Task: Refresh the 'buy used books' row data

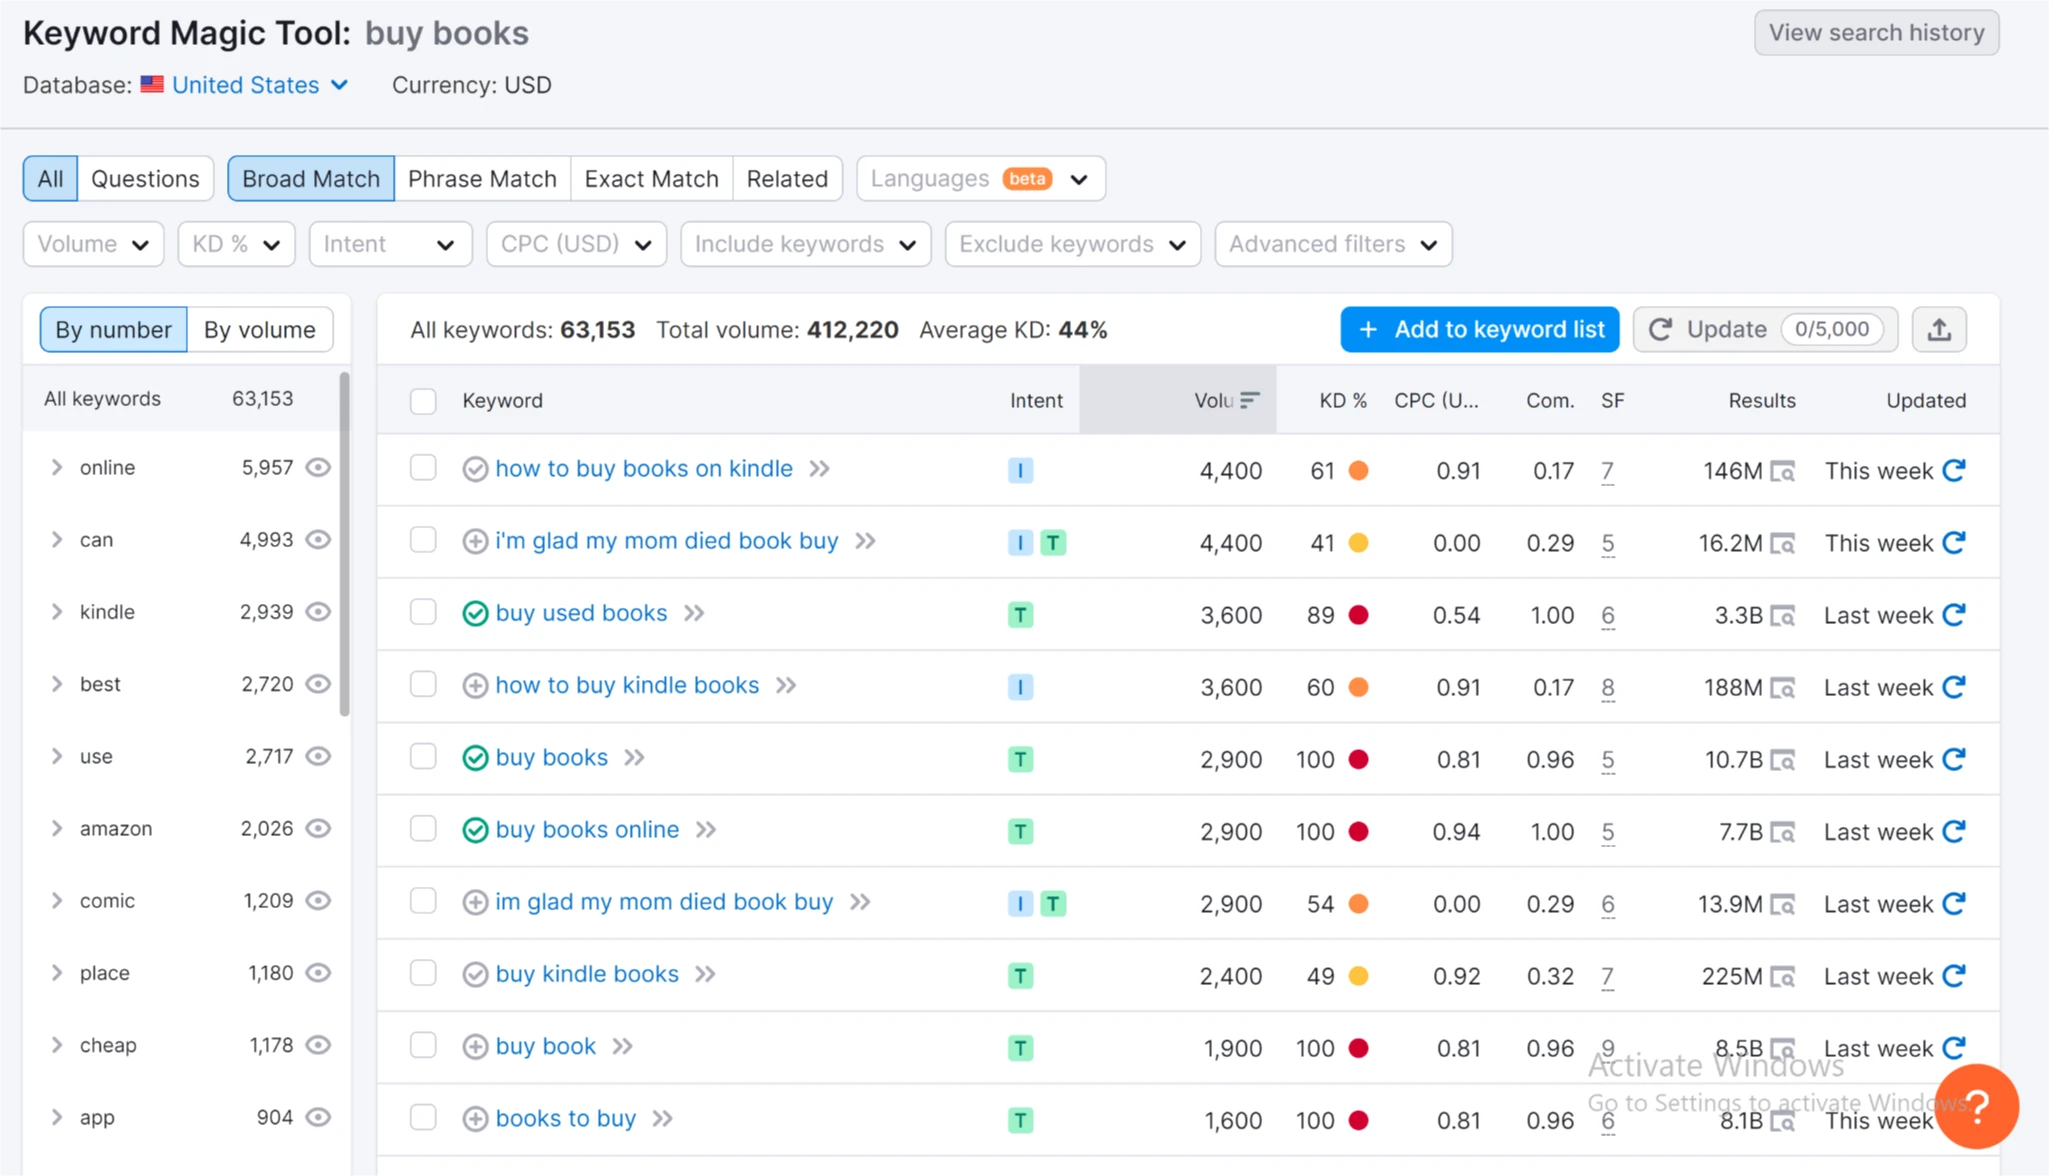Action: (x=1954, y=615)
